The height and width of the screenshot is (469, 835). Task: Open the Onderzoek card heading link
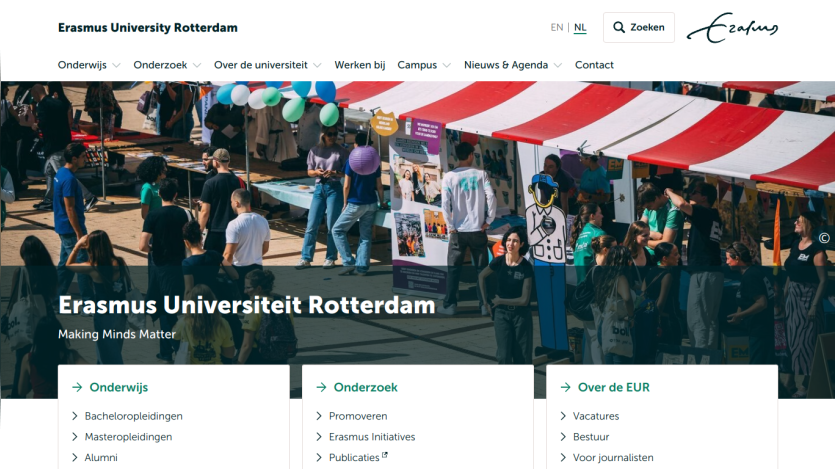(x=365, y=387)
